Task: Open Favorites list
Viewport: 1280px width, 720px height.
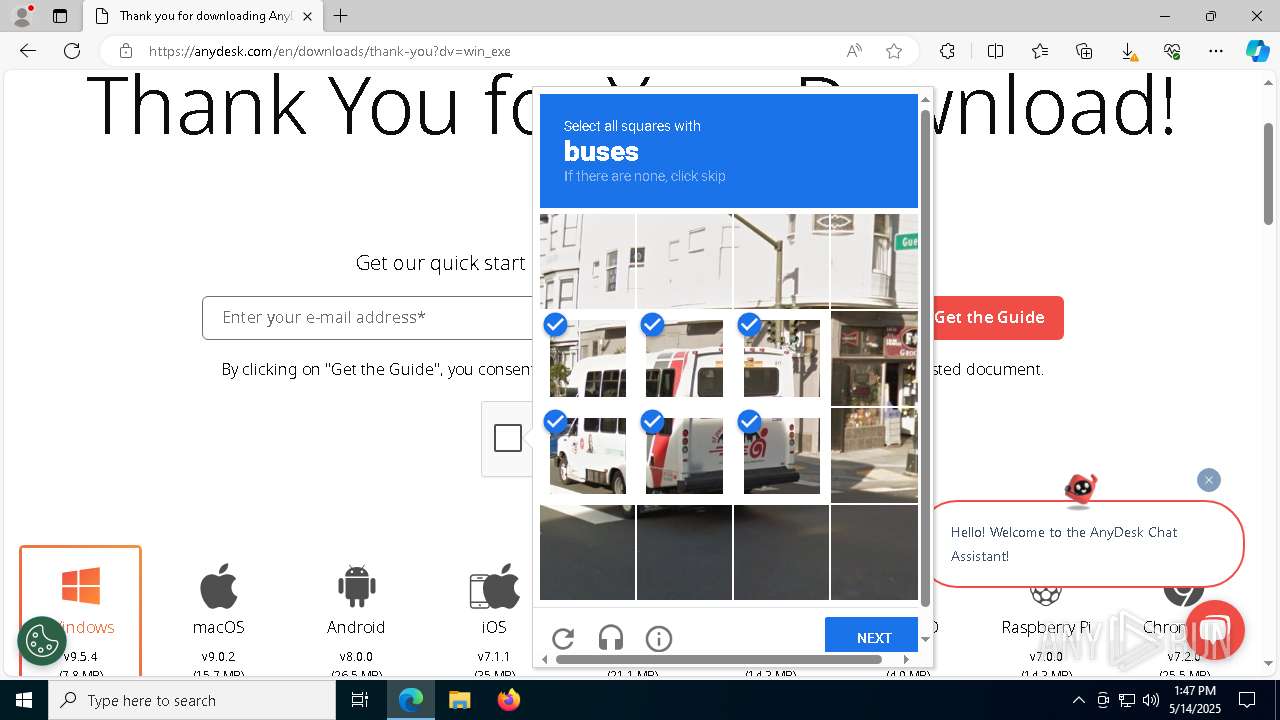Action: click(x=1040, y=51)
